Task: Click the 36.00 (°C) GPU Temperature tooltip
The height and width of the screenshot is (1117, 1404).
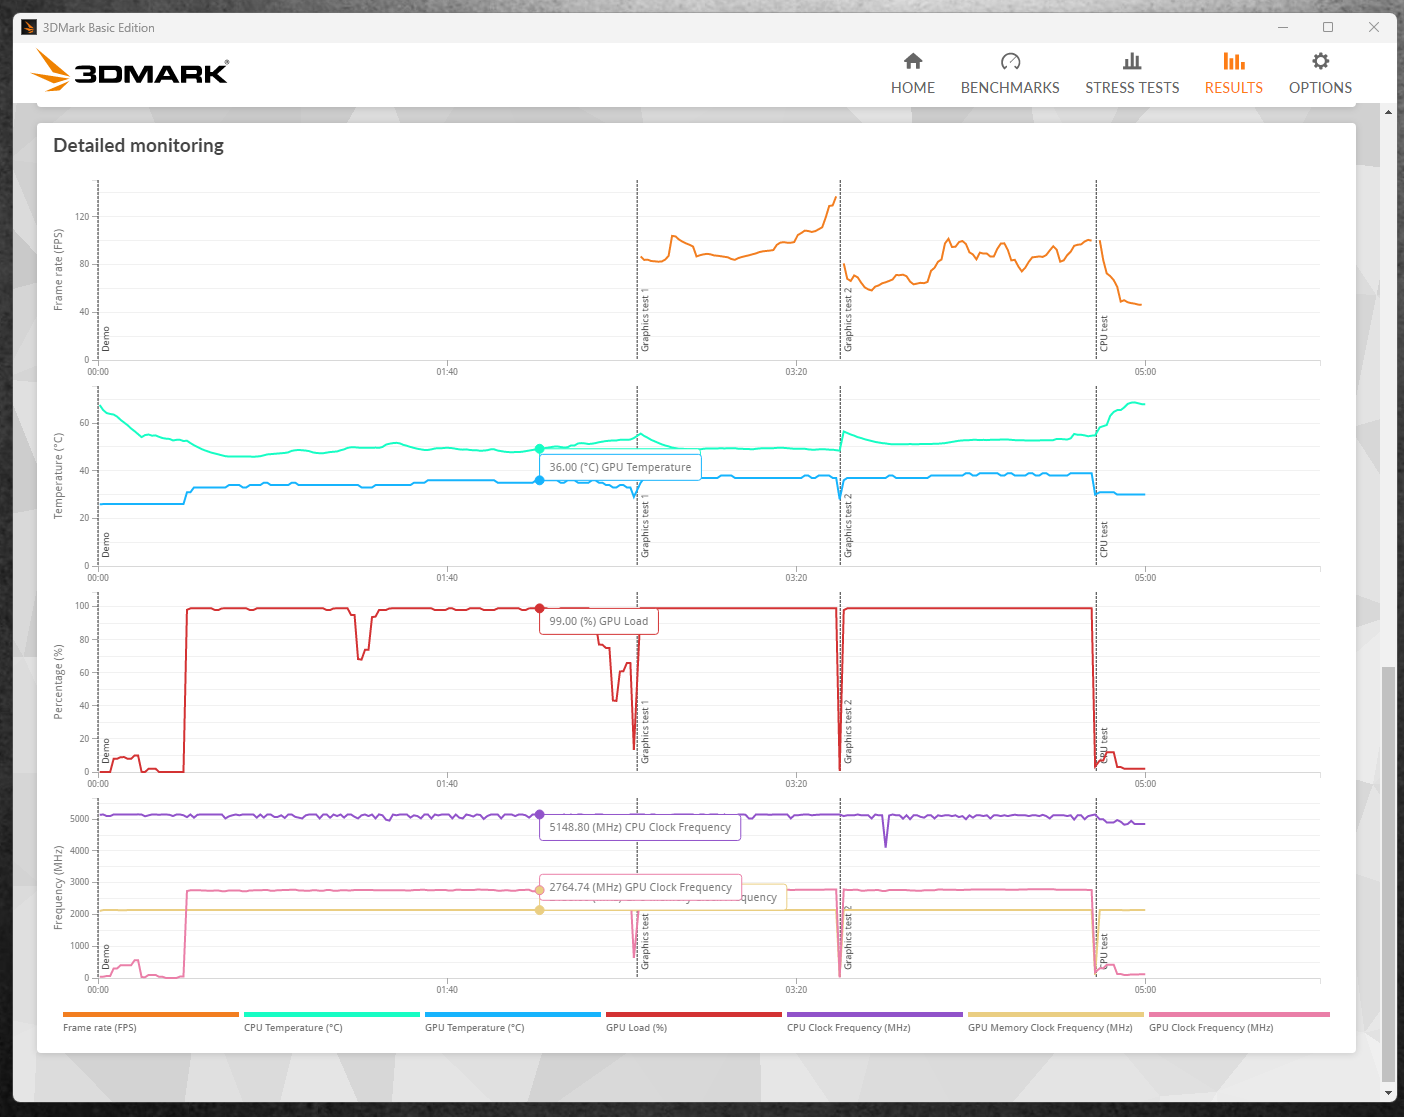Action: click(620, 467)
